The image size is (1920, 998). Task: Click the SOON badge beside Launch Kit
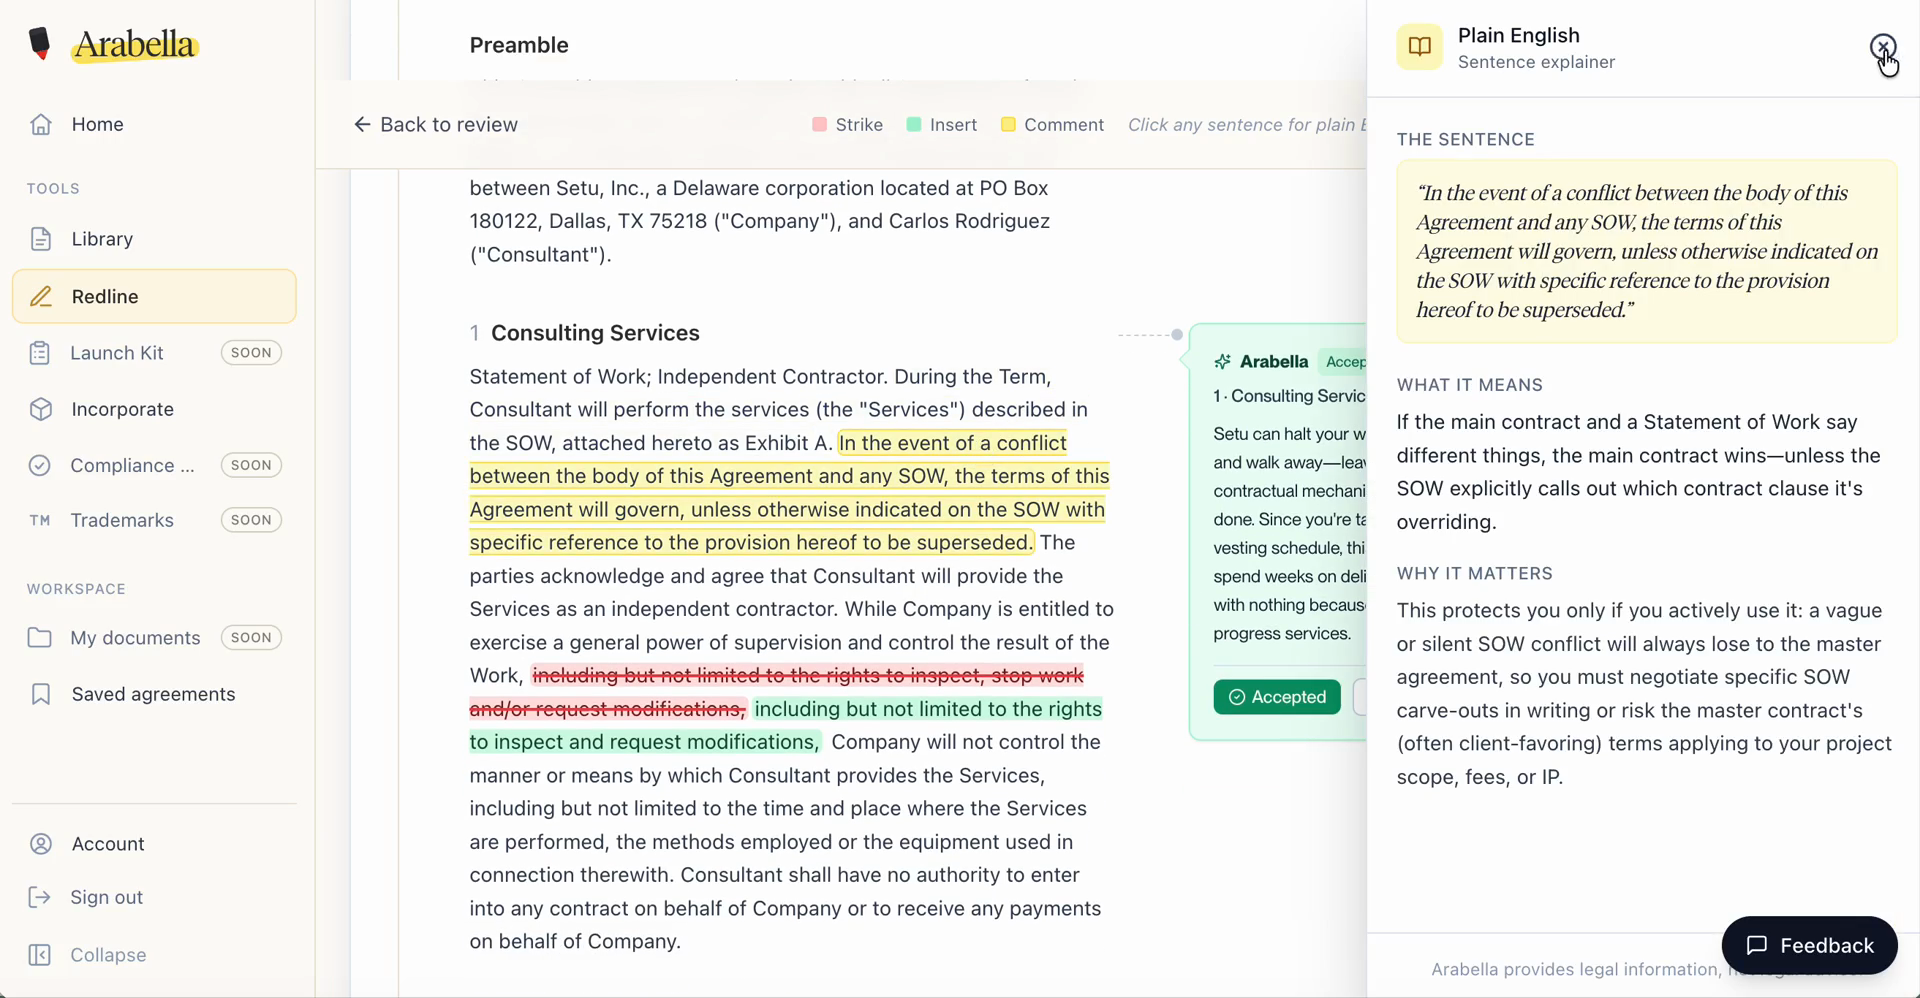point(251,353)
